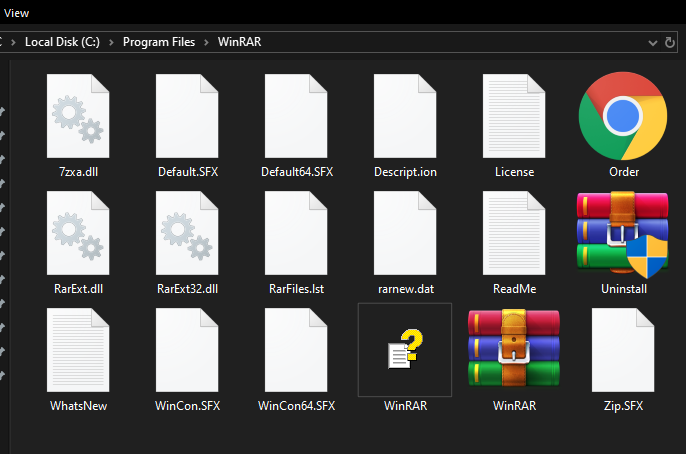Click the Default64.SFX file name label
This screenshot has height=454, width=686.
(x=297, y=172)
